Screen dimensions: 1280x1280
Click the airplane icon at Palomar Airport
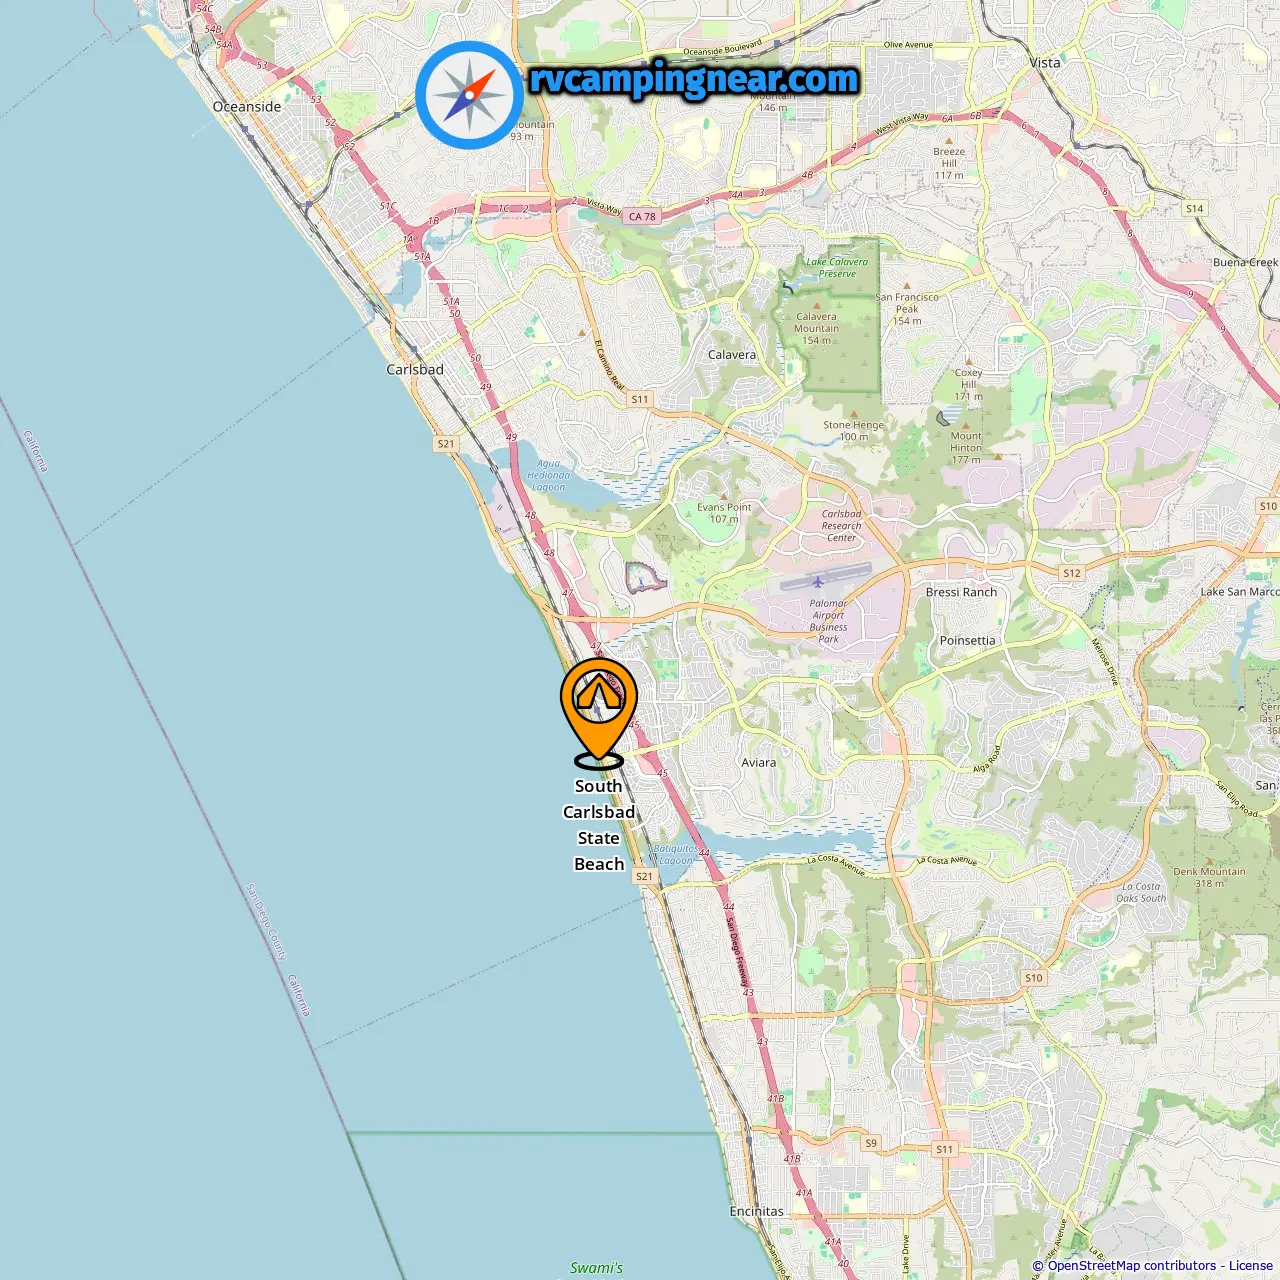[x=818, y=582]
